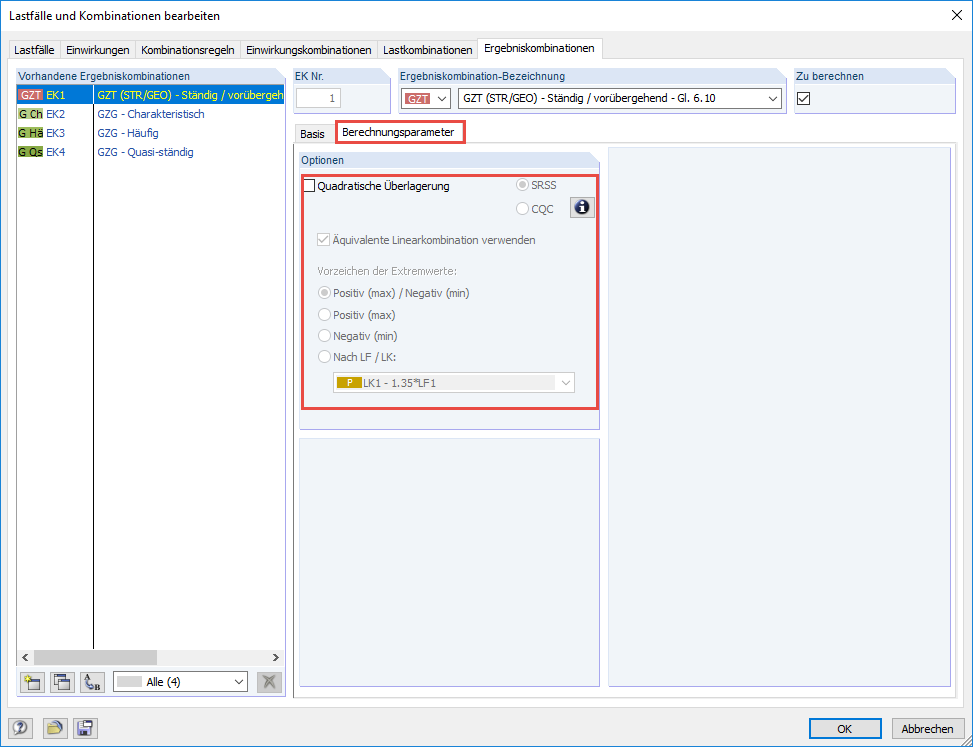Click the list's horizontal scrollbar thumb
The height and width of the screenshot is (747, 973).
pyautogui.click(x=96, y=658)
